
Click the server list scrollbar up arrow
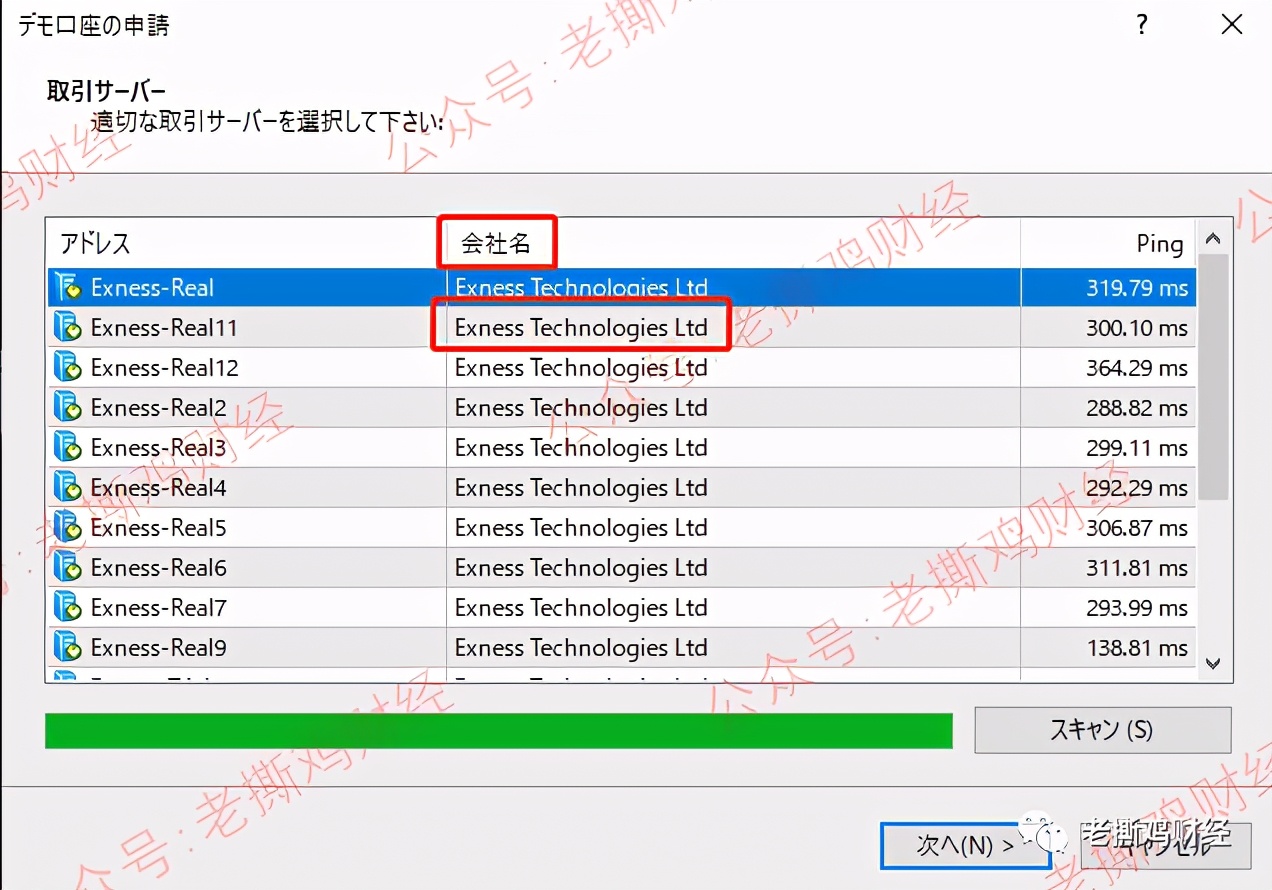(1213, 239)
